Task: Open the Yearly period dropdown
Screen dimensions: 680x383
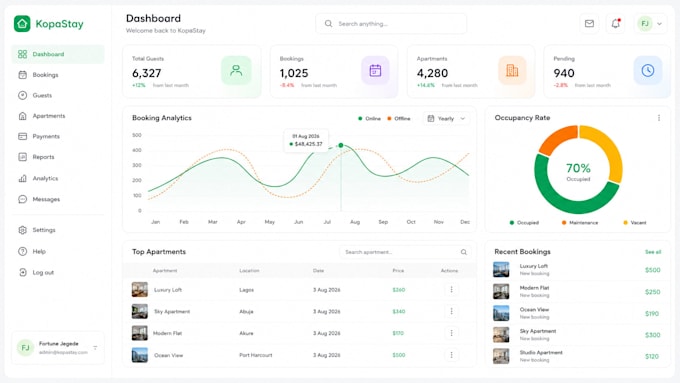Action: (x=446, y=118)
